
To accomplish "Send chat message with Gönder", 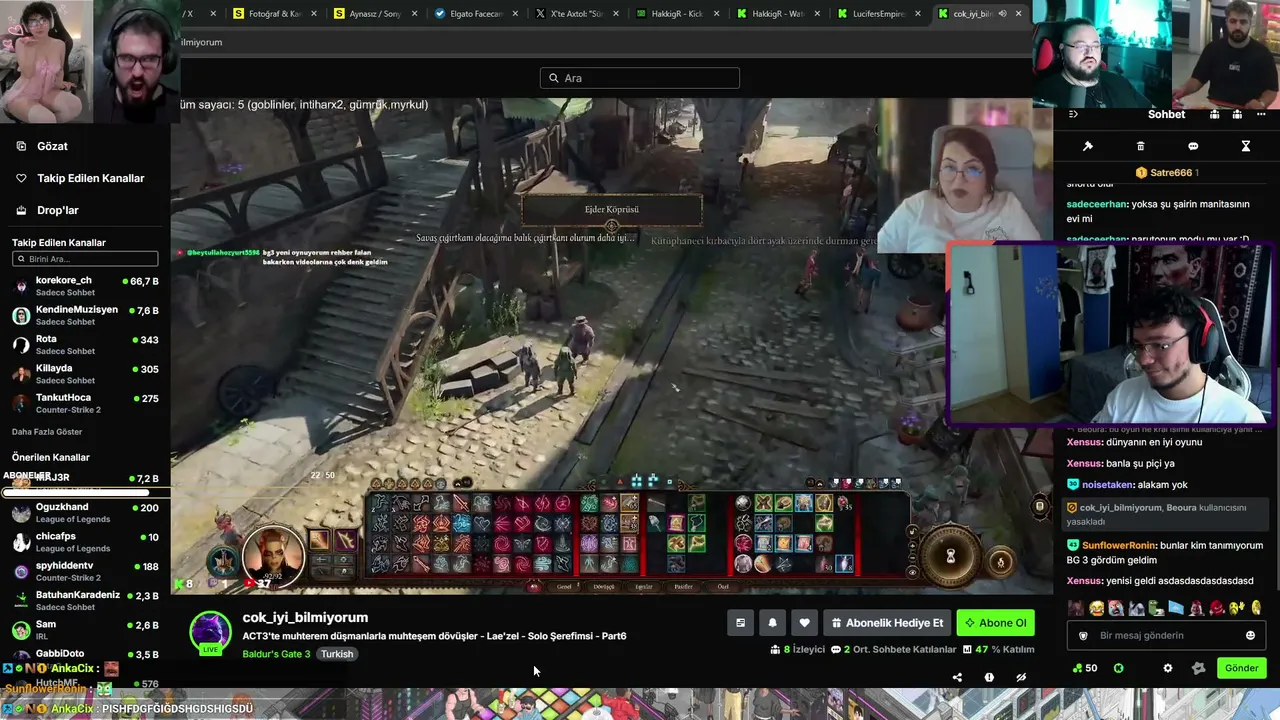I will click(x=1242, y=668).
